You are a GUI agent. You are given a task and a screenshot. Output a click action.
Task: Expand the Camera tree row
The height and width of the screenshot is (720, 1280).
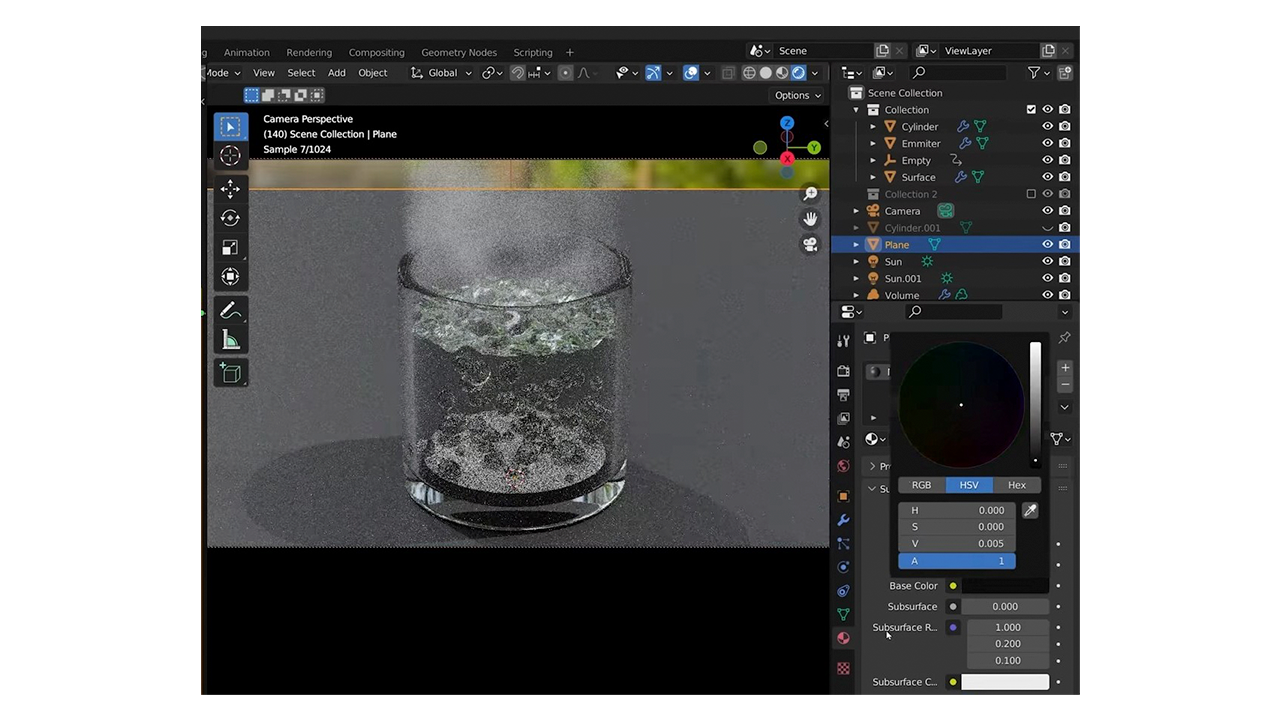[x=856, y=211]
